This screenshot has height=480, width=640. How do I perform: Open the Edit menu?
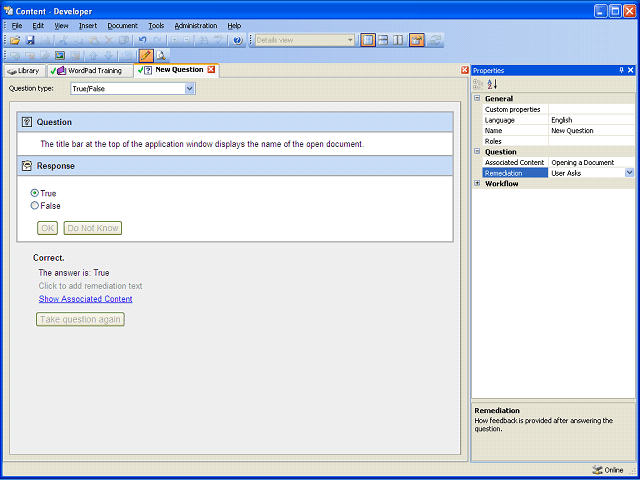pos(38,26)
